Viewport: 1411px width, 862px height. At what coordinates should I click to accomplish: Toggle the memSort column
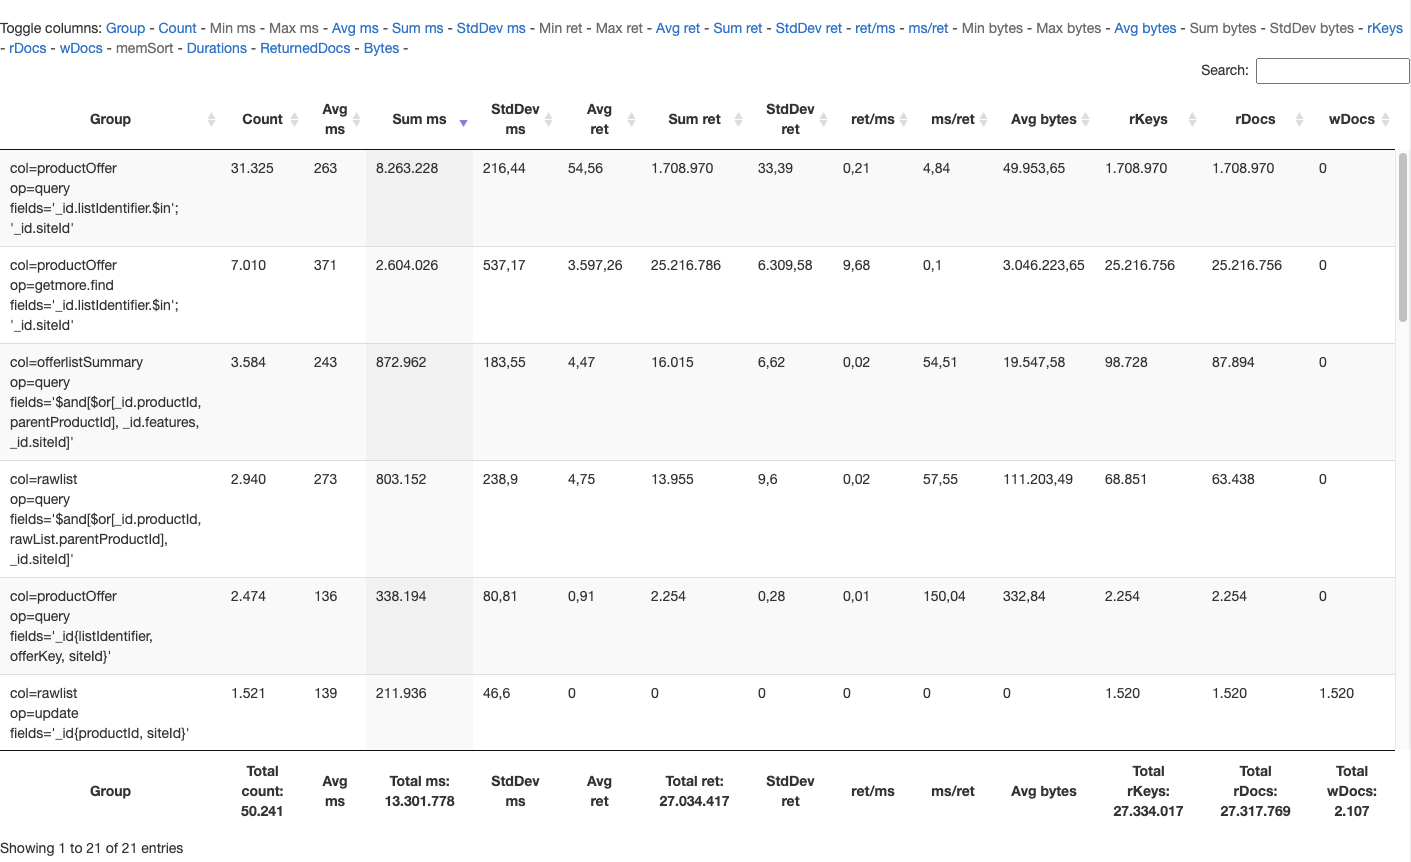tap(144, 48)
